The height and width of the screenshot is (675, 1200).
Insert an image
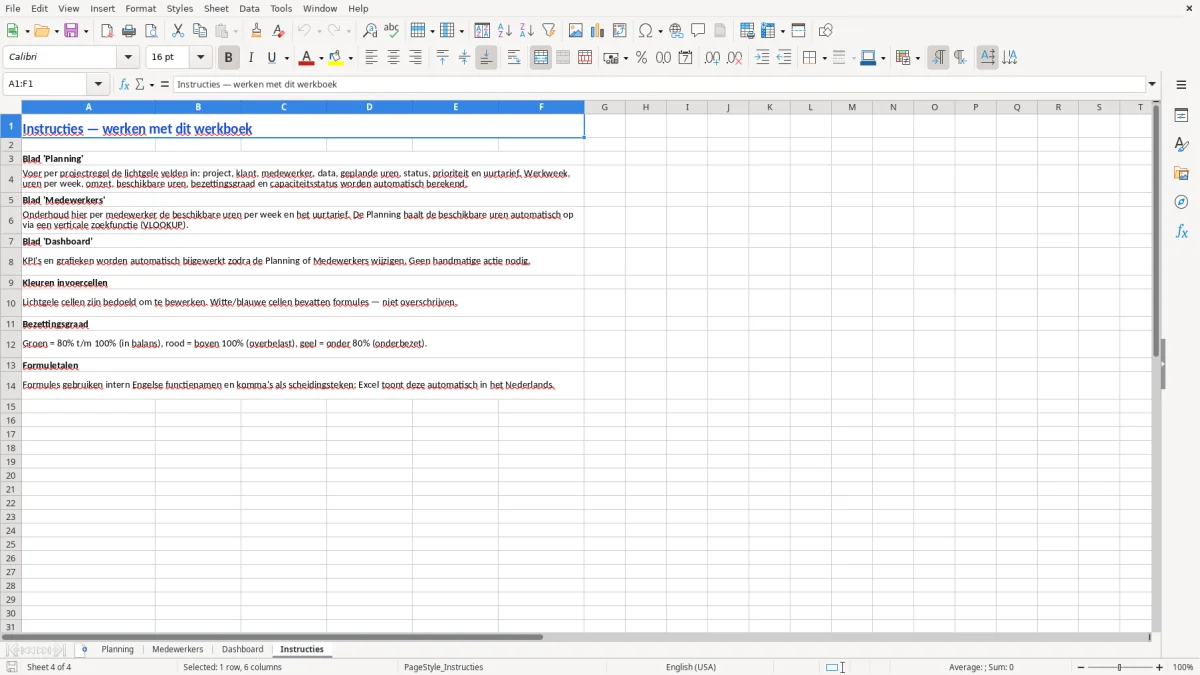click(576, 31)
